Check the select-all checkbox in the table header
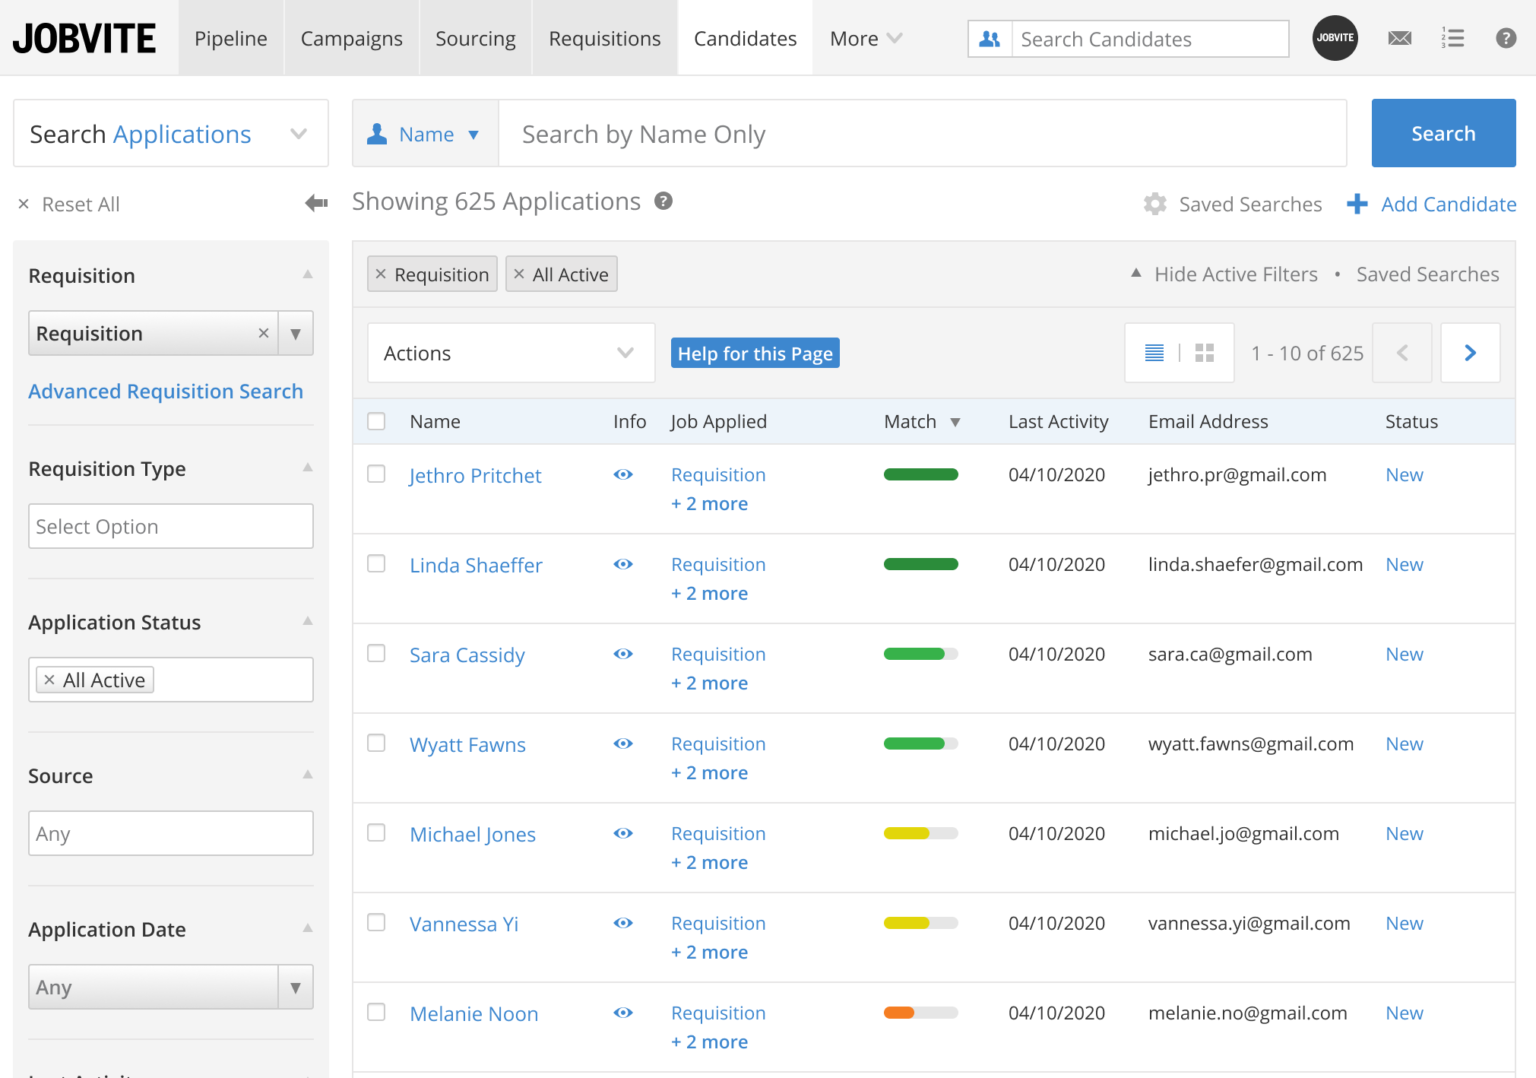The width and height of the screenshot is (1536, 1078). 376,421
